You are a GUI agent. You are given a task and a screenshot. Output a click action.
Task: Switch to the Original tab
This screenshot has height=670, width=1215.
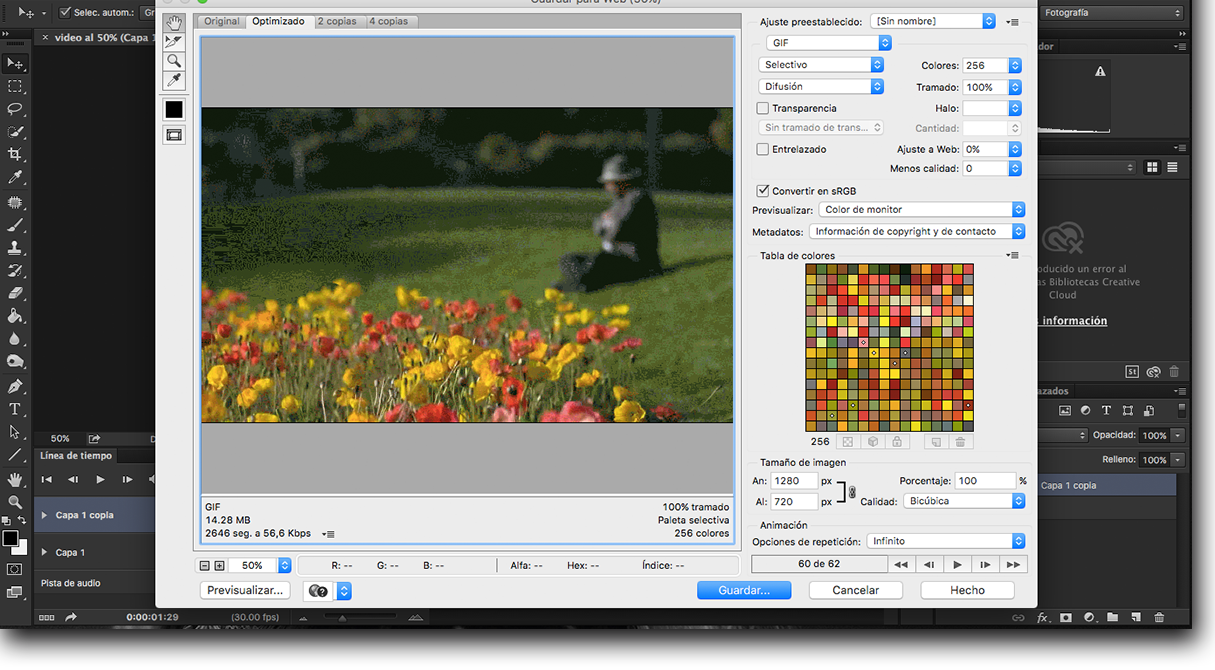point(221,21)
